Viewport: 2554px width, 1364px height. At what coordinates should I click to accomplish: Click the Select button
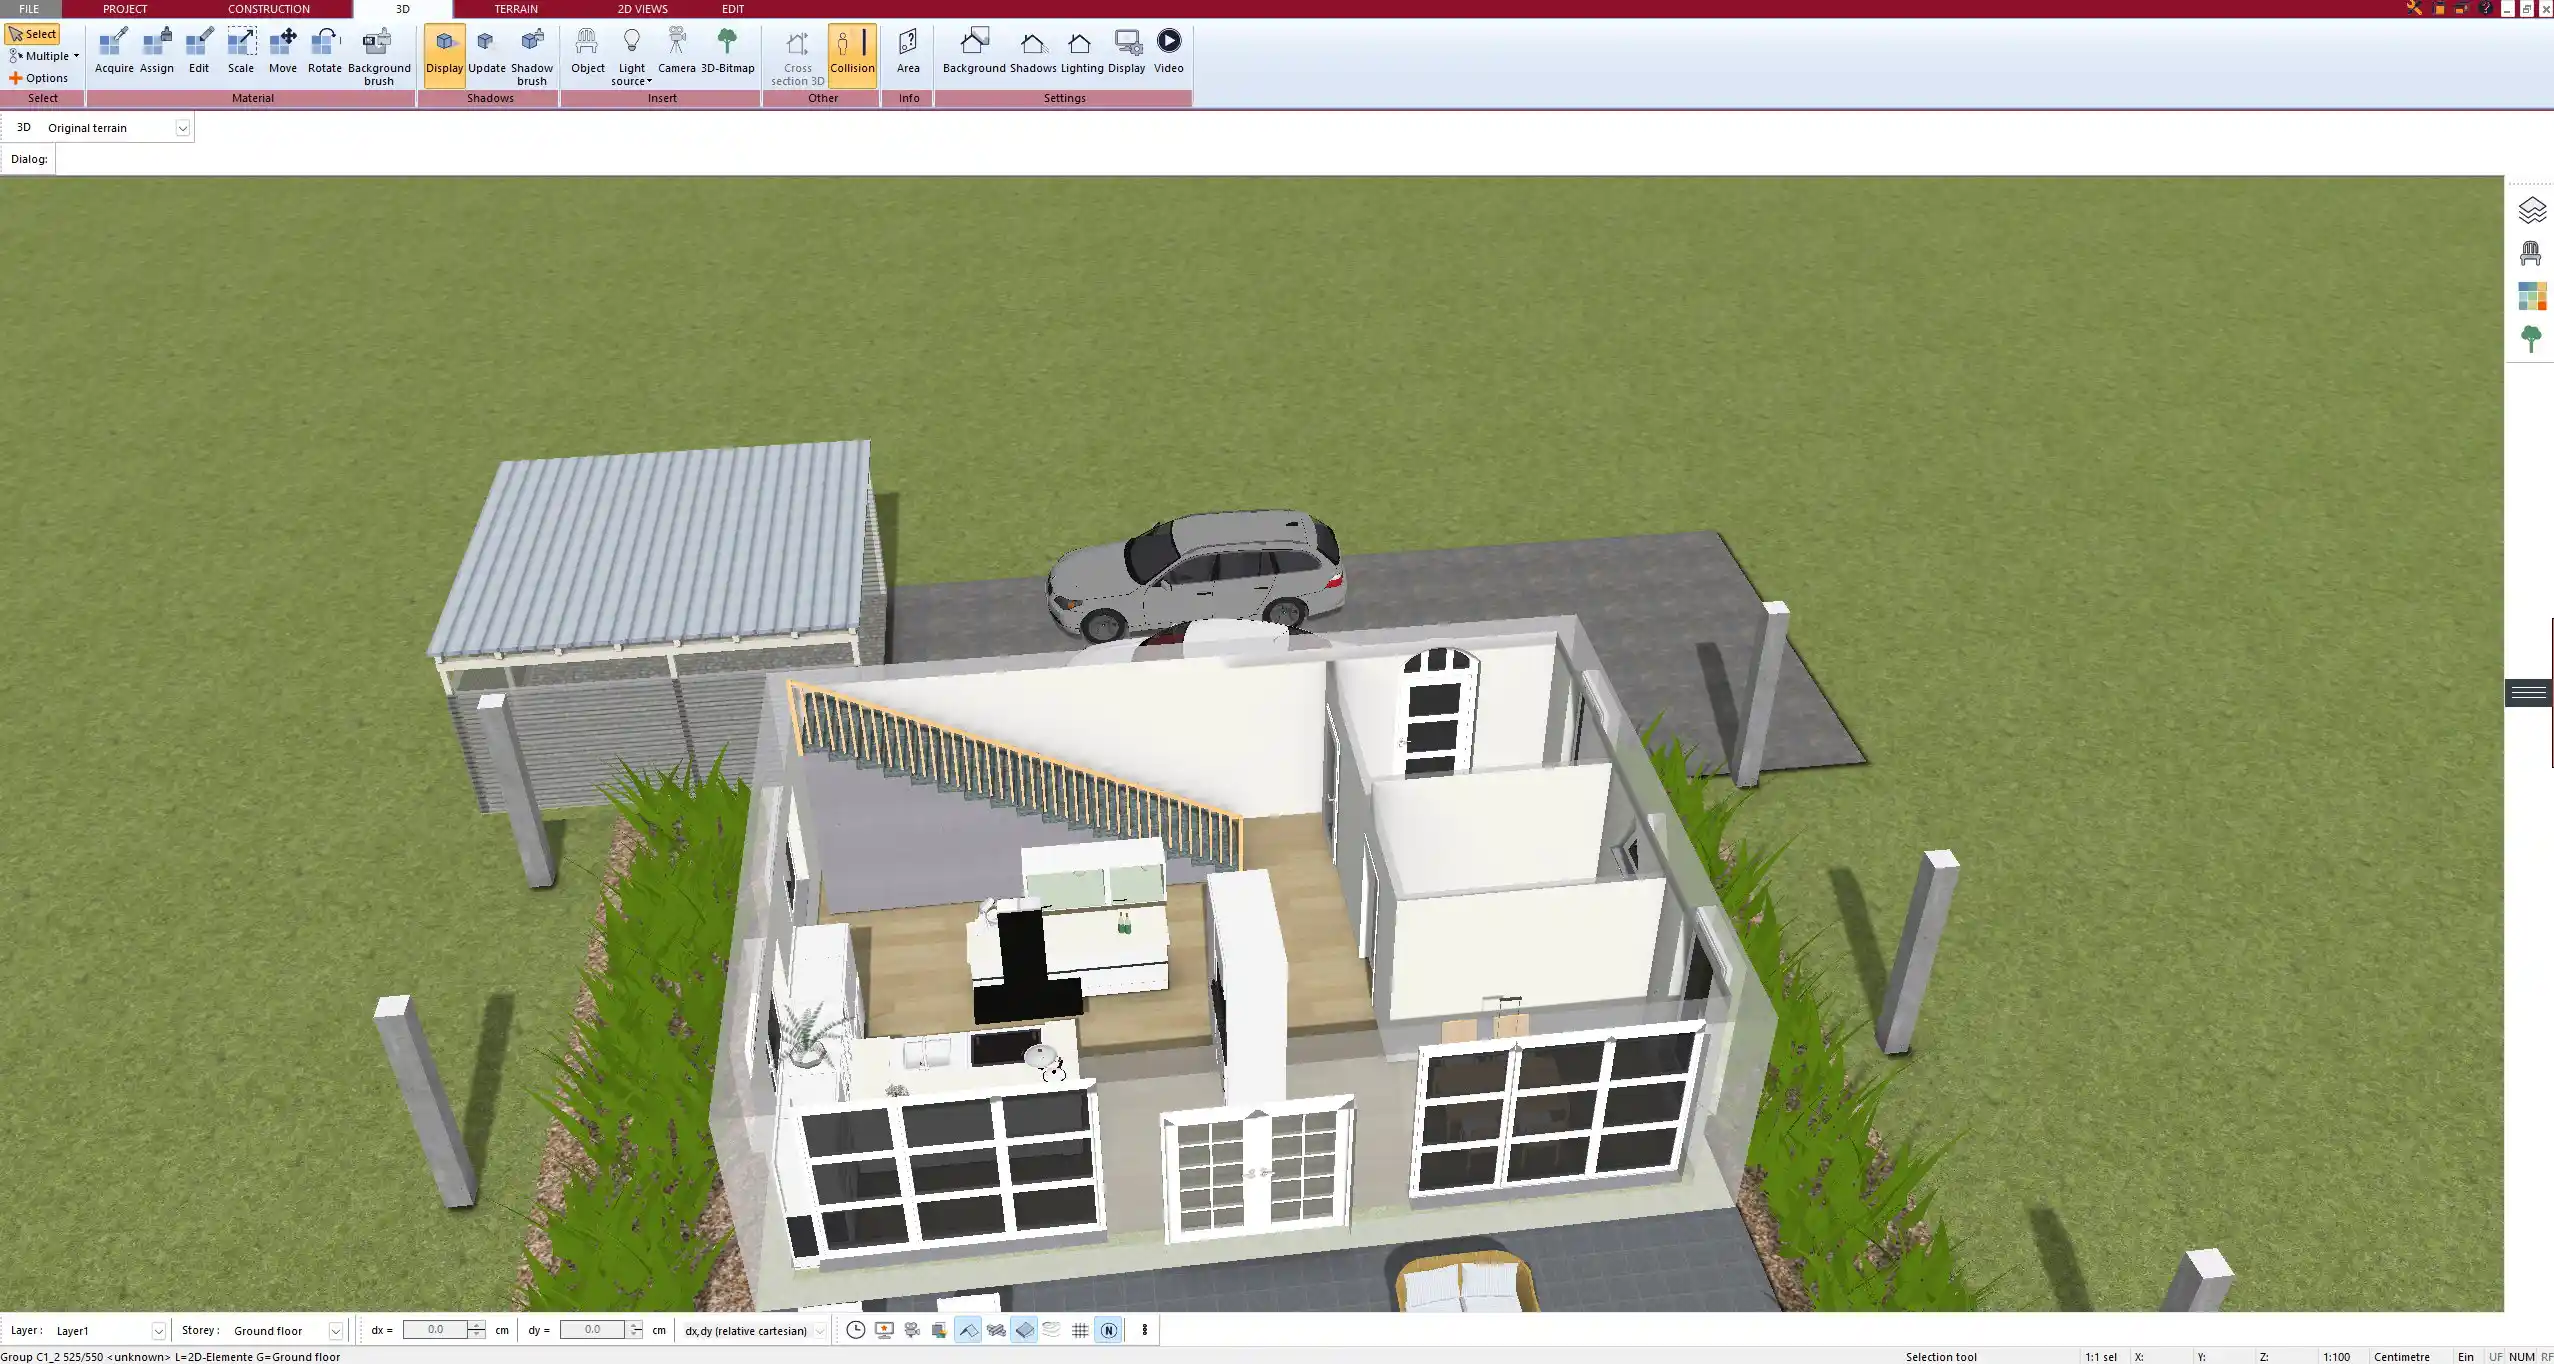(33, 33)
